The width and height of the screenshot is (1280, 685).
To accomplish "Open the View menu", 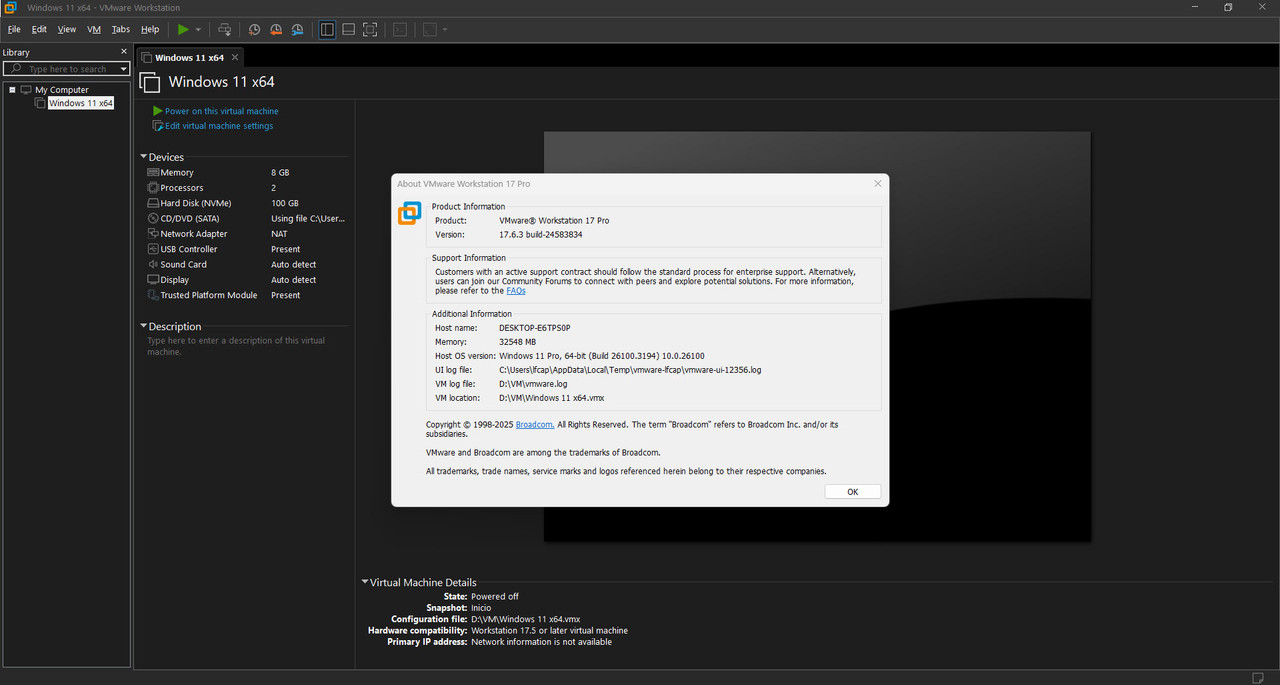I will point(67,30).
